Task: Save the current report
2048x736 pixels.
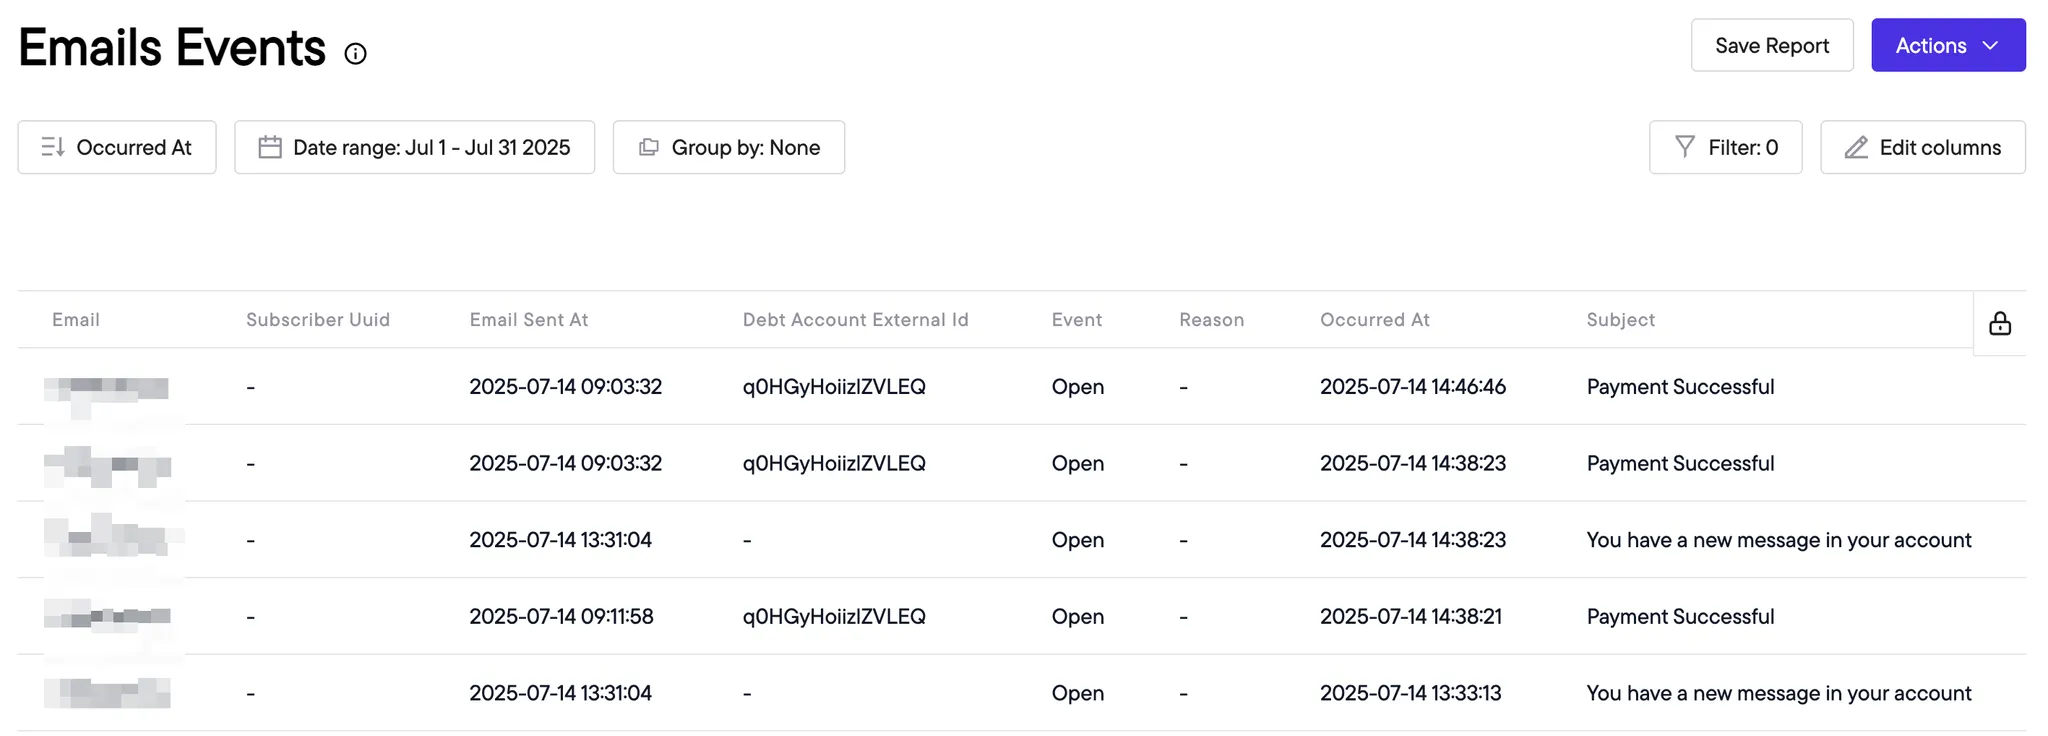Action: click(x=1772, y=45)
